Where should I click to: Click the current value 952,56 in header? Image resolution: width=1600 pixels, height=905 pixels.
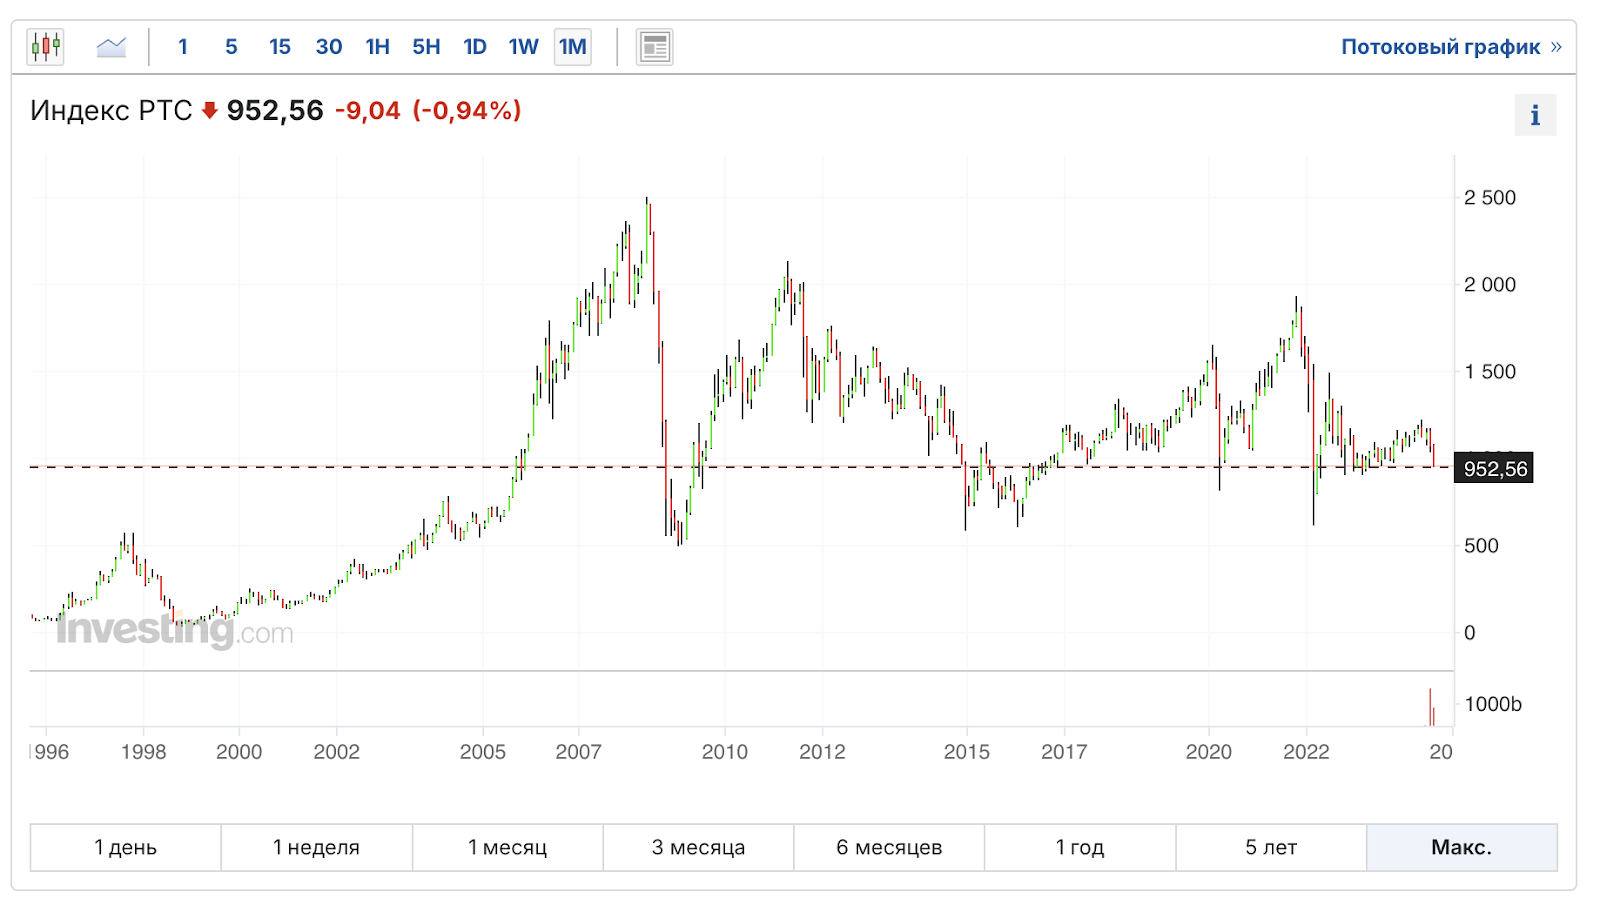[x=275, y=110]
